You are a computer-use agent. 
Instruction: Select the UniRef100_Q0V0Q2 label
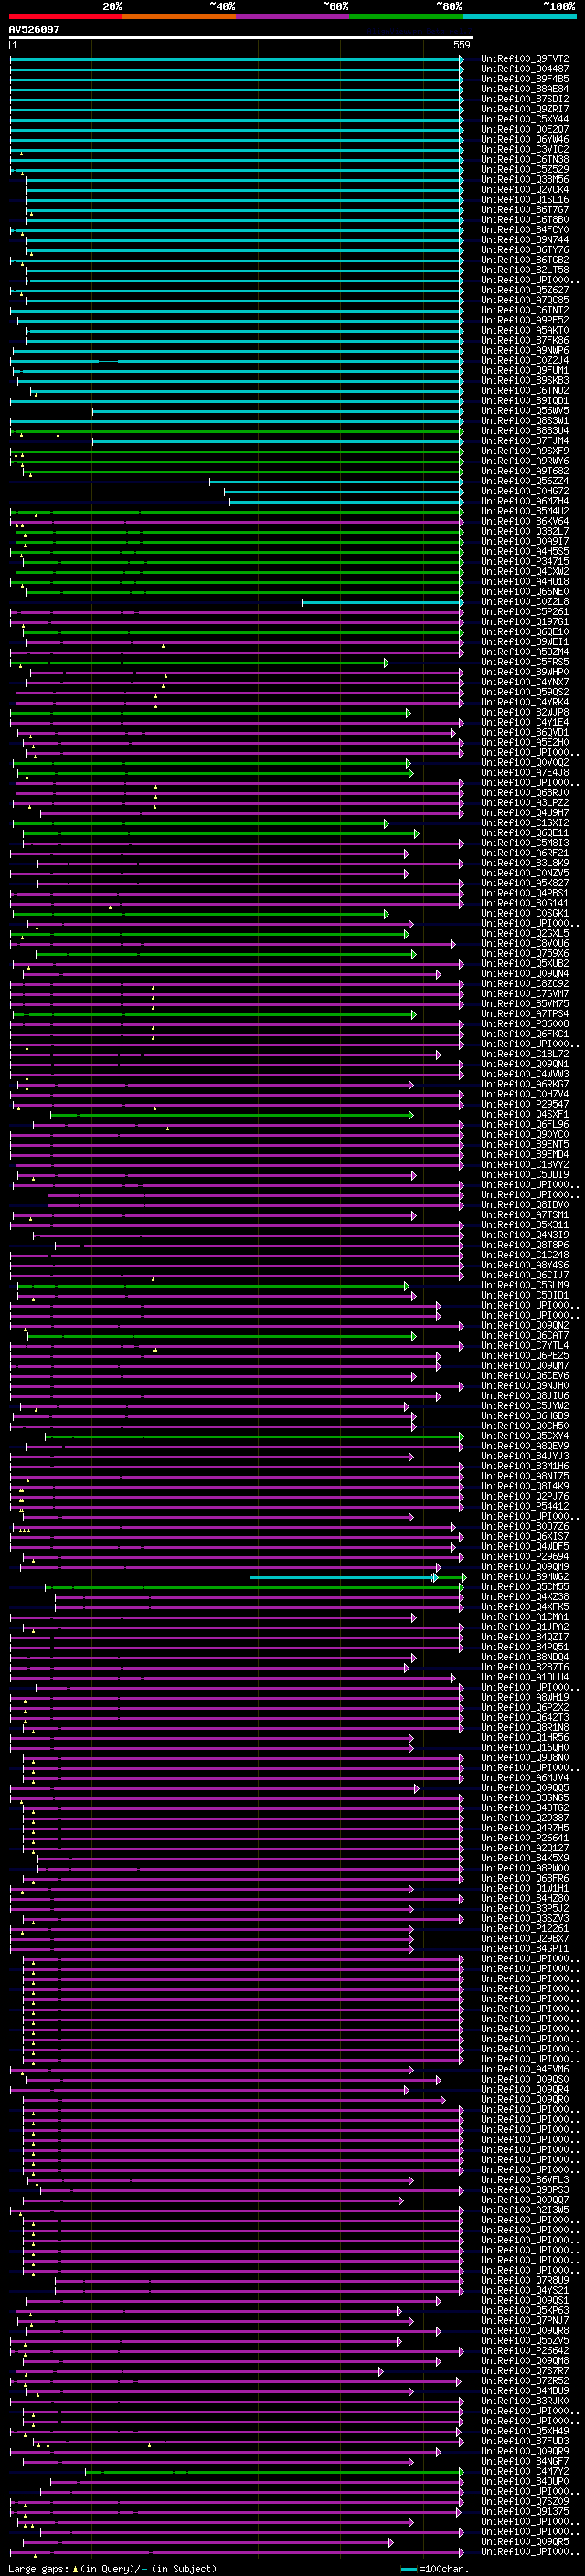point(524,763)
